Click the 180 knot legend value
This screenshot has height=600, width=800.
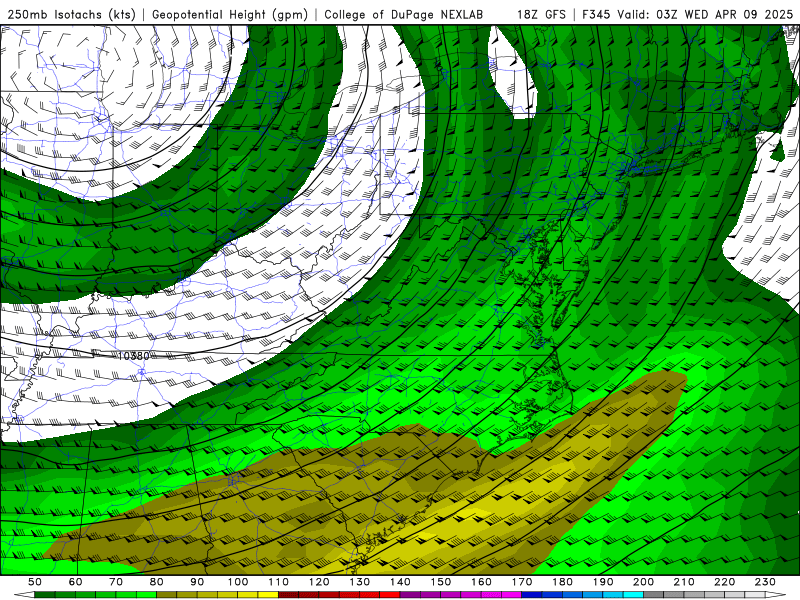point(563,582)
